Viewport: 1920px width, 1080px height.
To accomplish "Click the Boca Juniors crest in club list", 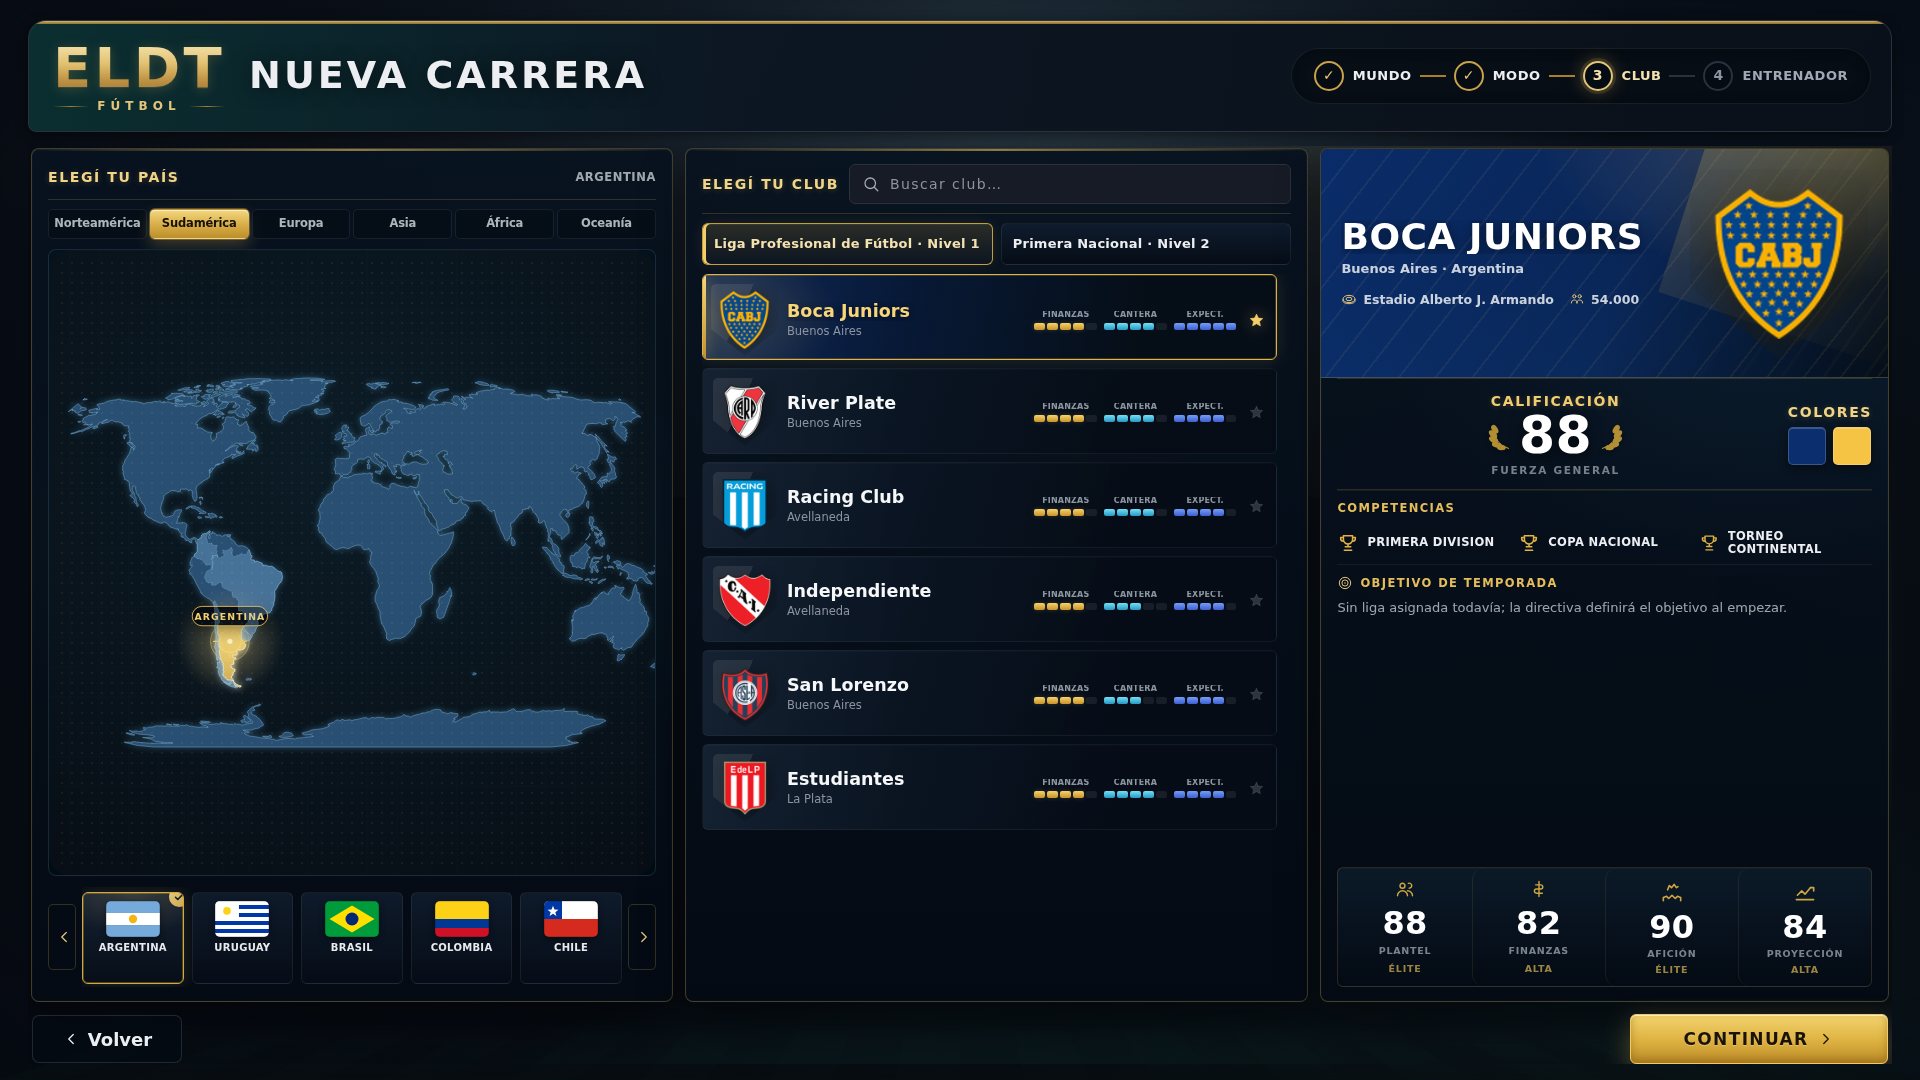I will coord(745,319).
